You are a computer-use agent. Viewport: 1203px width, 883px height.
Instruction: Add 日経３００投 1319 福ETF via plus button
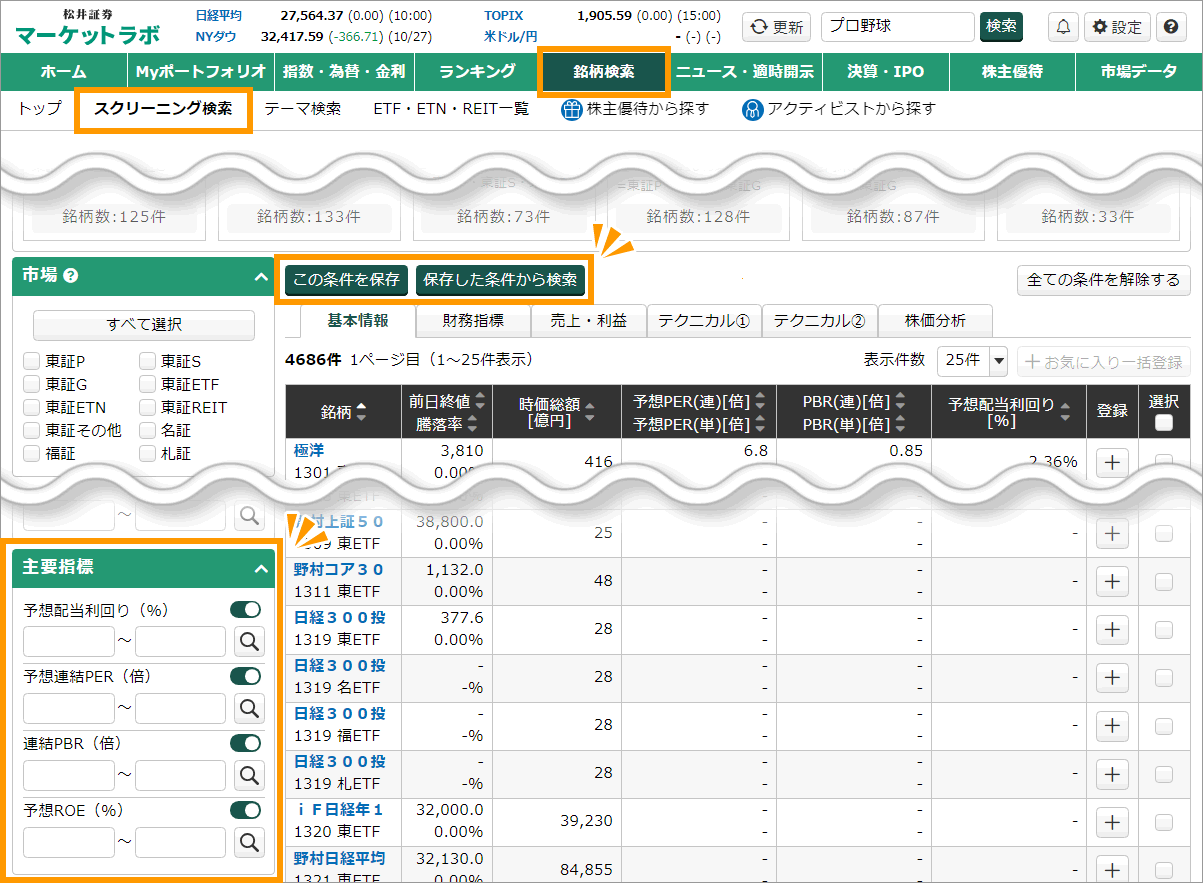1112,726
